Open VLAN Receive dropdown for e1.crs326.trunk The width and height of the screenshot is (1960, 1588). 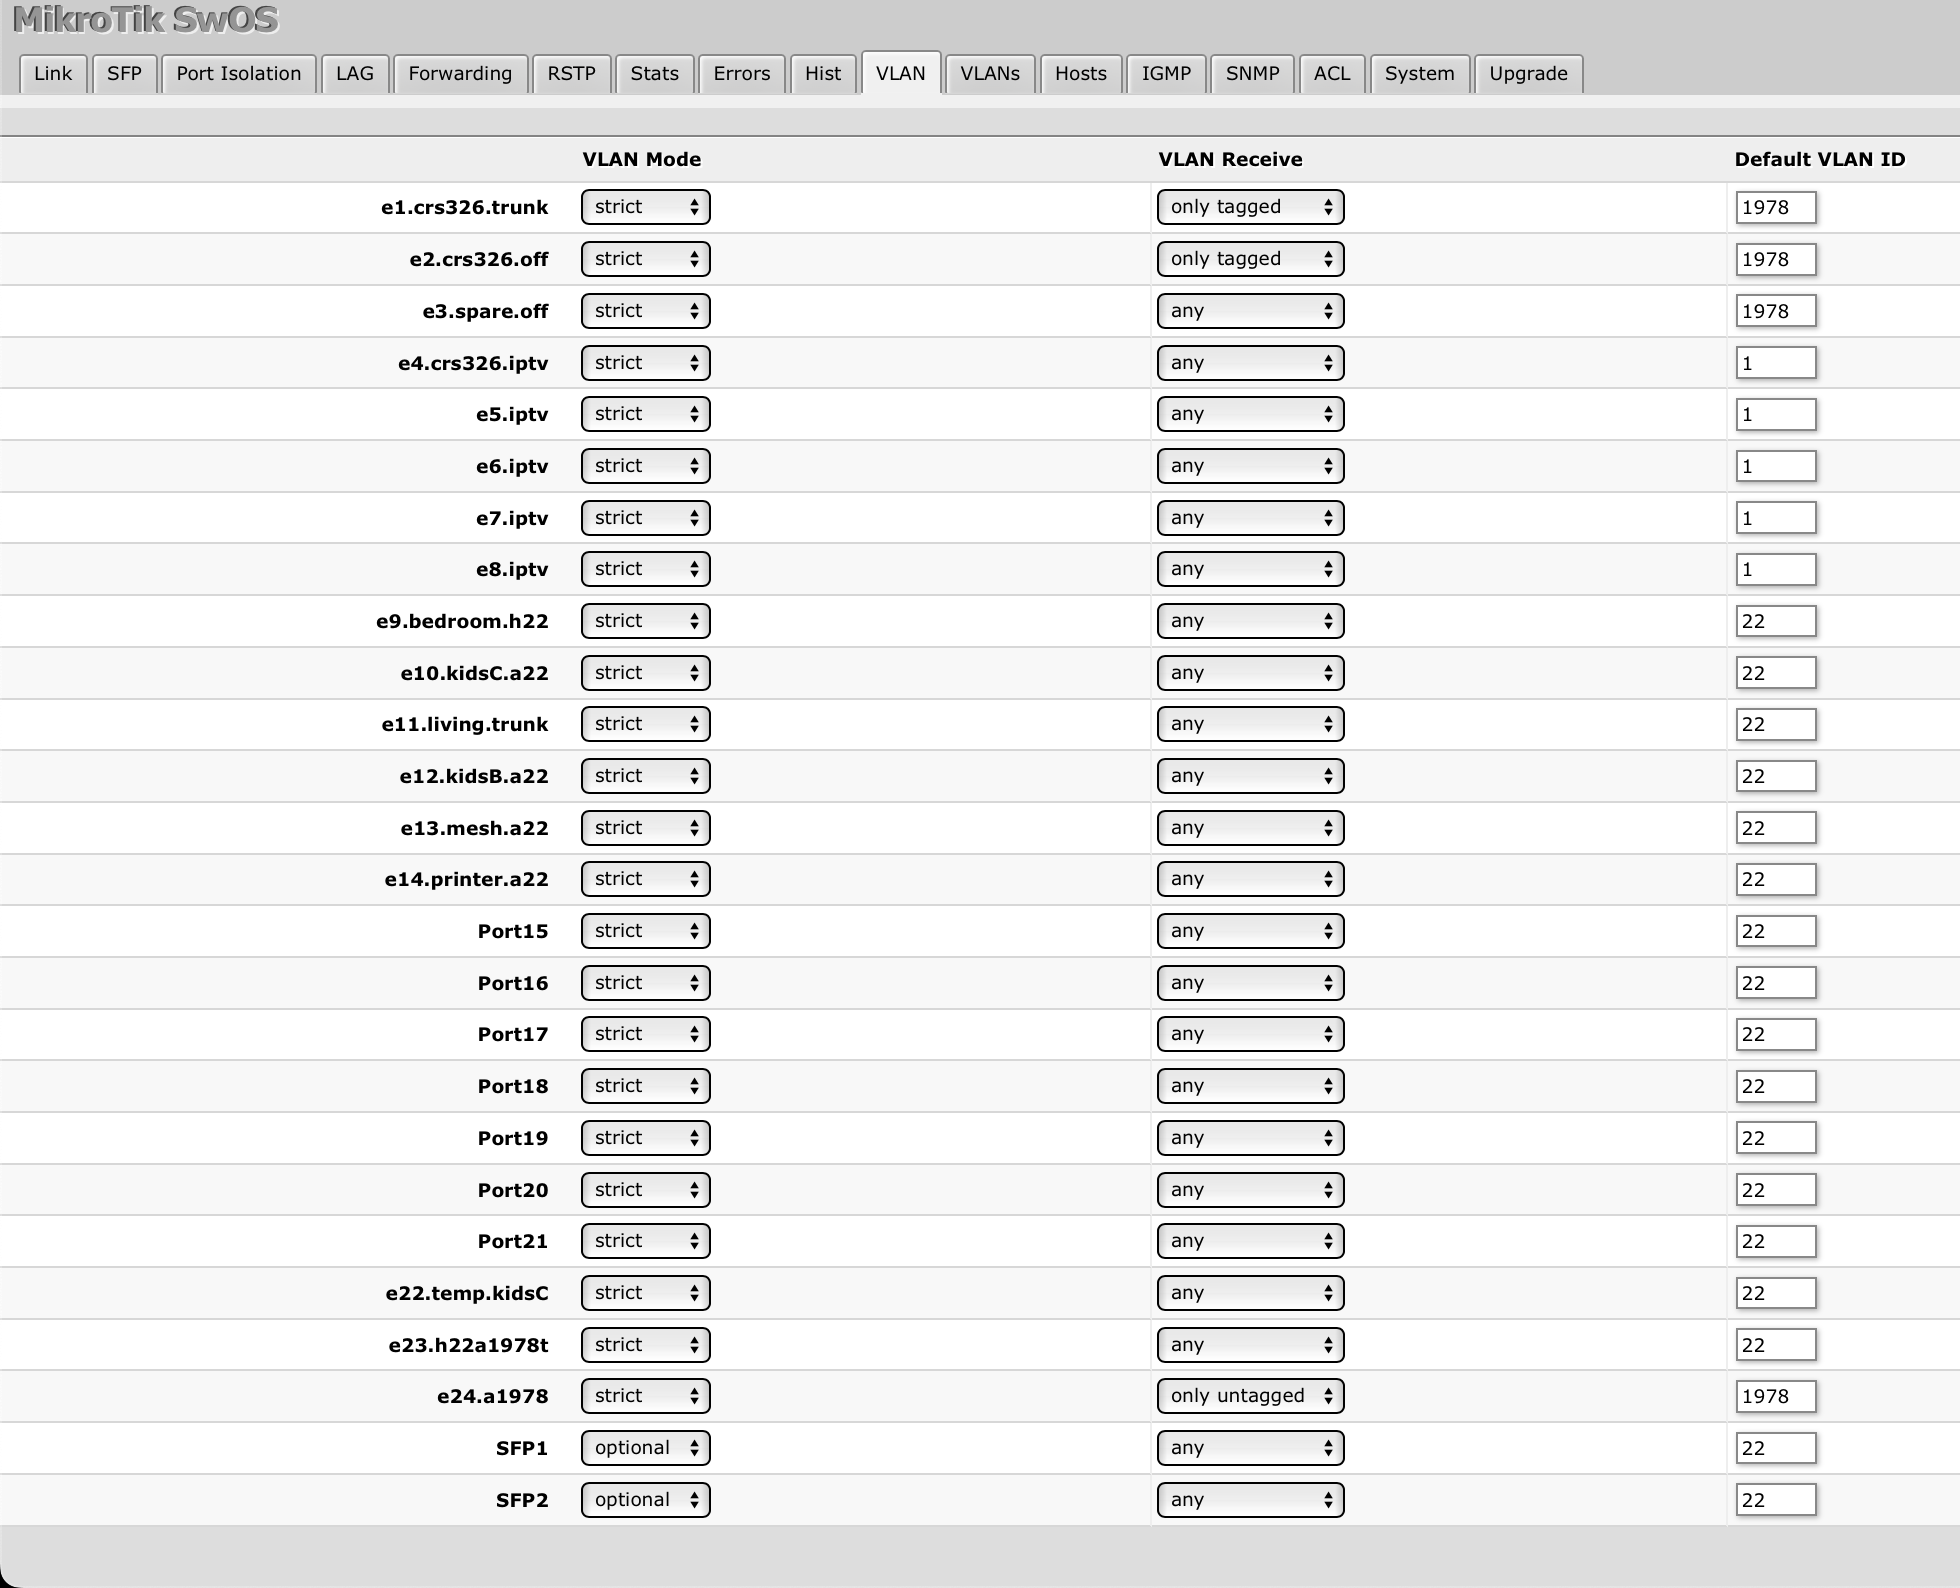coord(1250,207)
